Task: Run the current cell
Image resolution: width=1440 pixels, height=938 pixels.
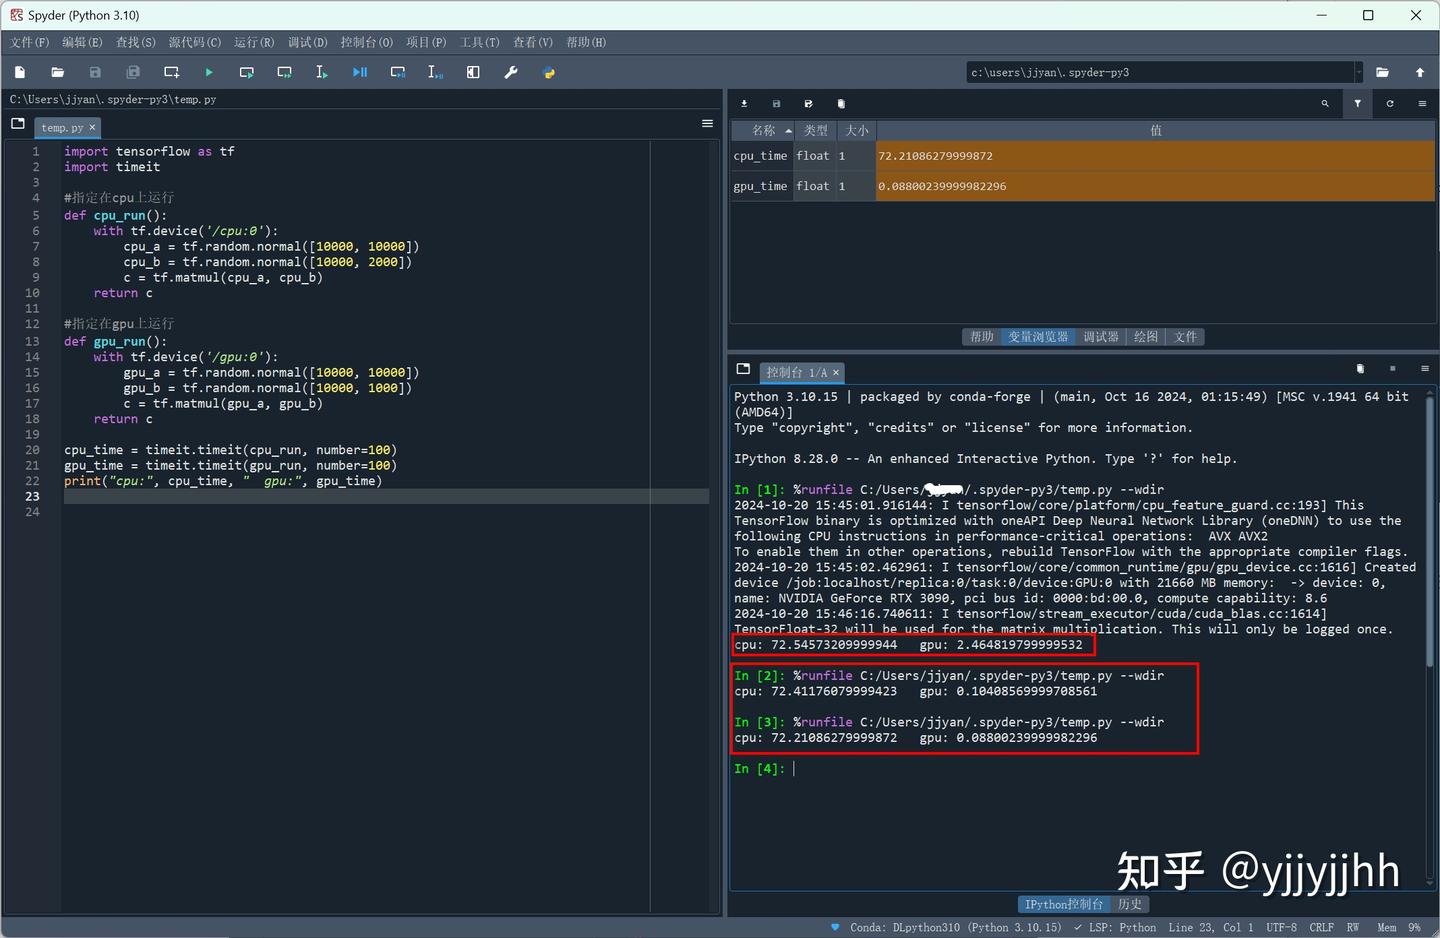Action: coord(247,72)
